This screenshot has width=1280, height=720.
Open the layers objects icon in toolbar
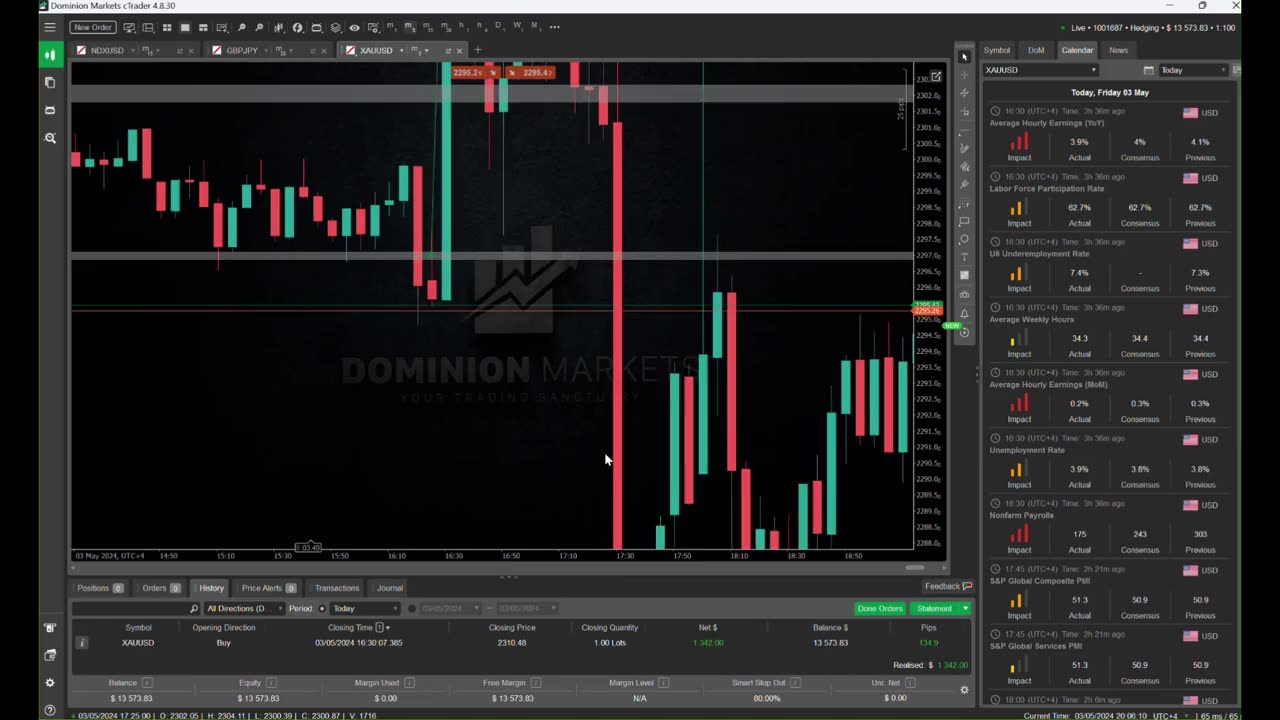335,27
